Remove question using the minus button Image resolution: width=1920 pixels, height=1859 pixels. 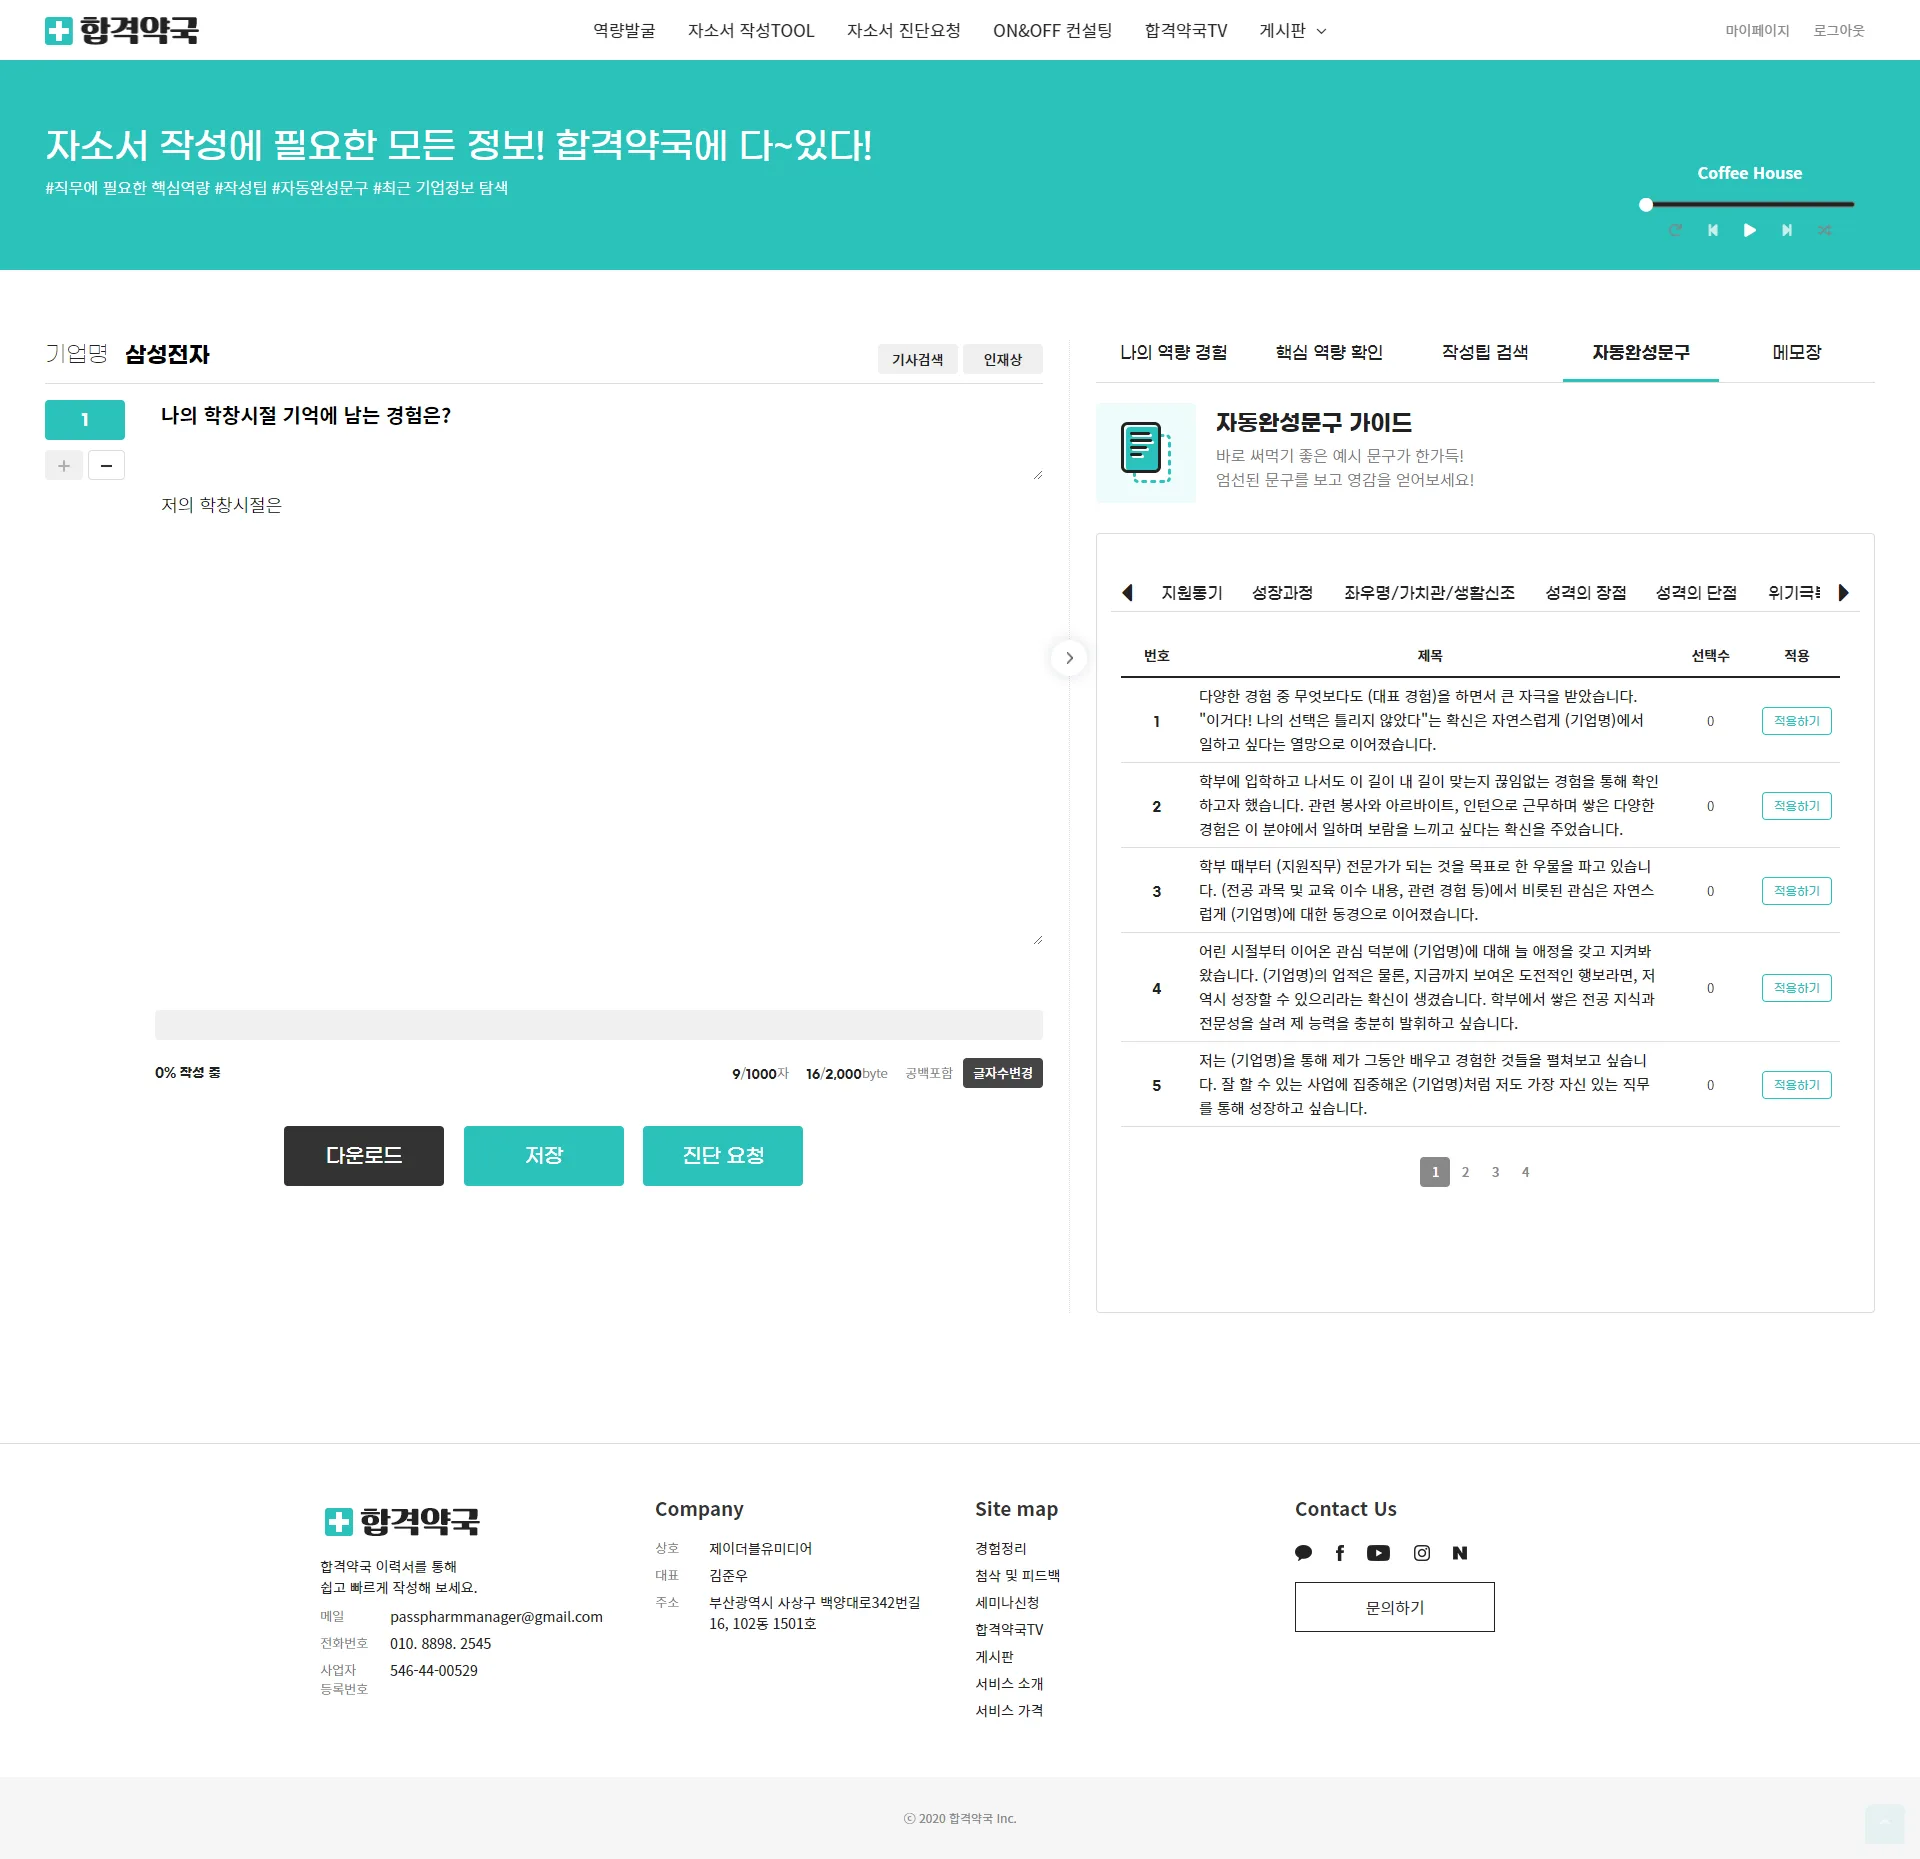pyautogui.click(x=106, y=465)
